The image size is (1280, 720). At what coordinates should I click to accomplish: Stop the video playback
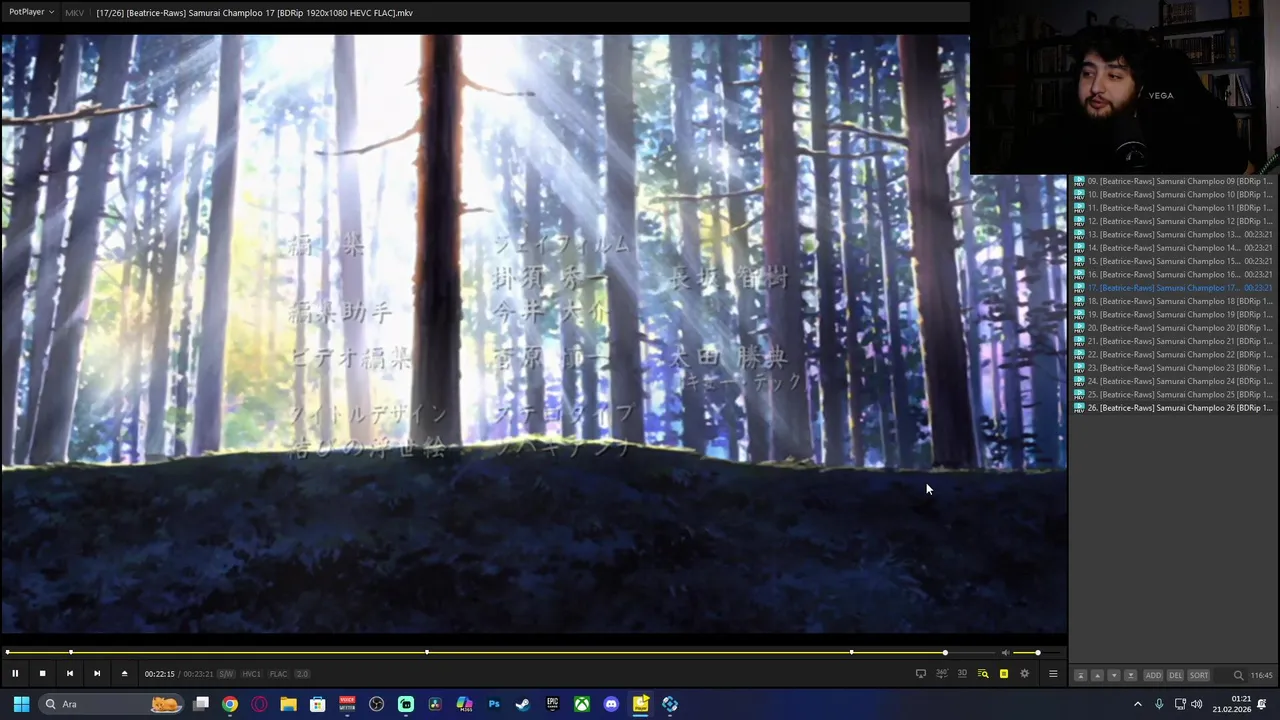pyautogui.click(x=42, y=674)
